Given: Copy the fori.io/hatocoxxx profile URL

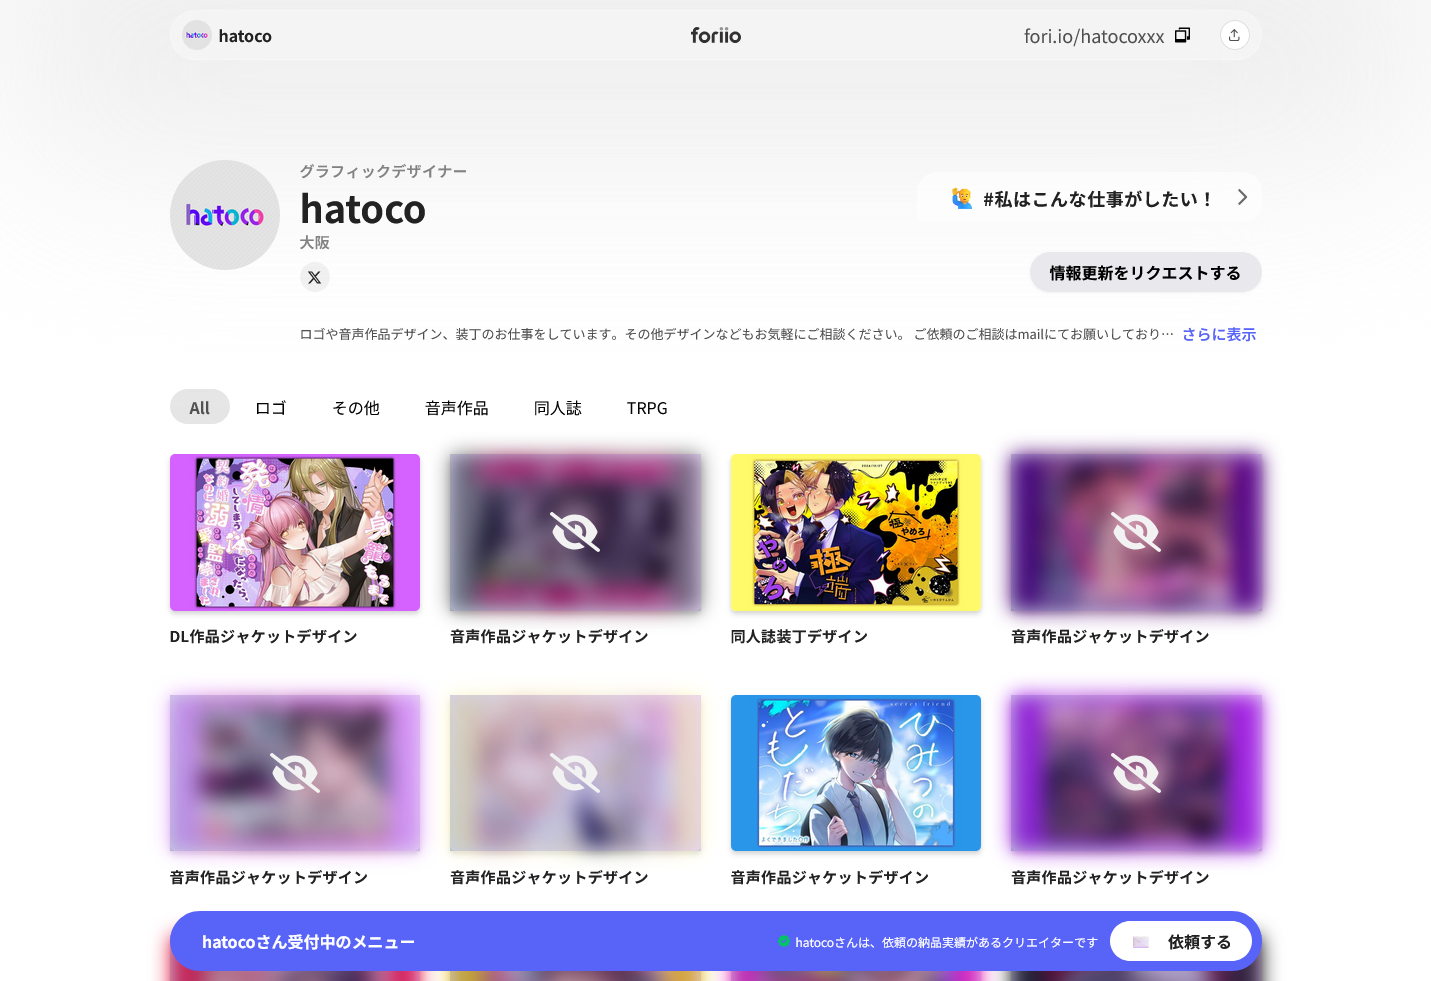Looking at the screenshot, I should (1182, 34).
